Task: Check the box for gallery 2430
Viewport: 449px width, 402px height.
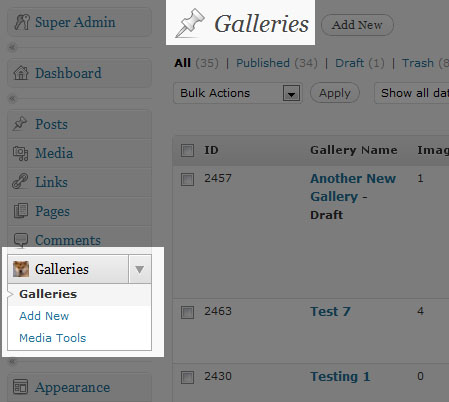Action: (187, 378)
